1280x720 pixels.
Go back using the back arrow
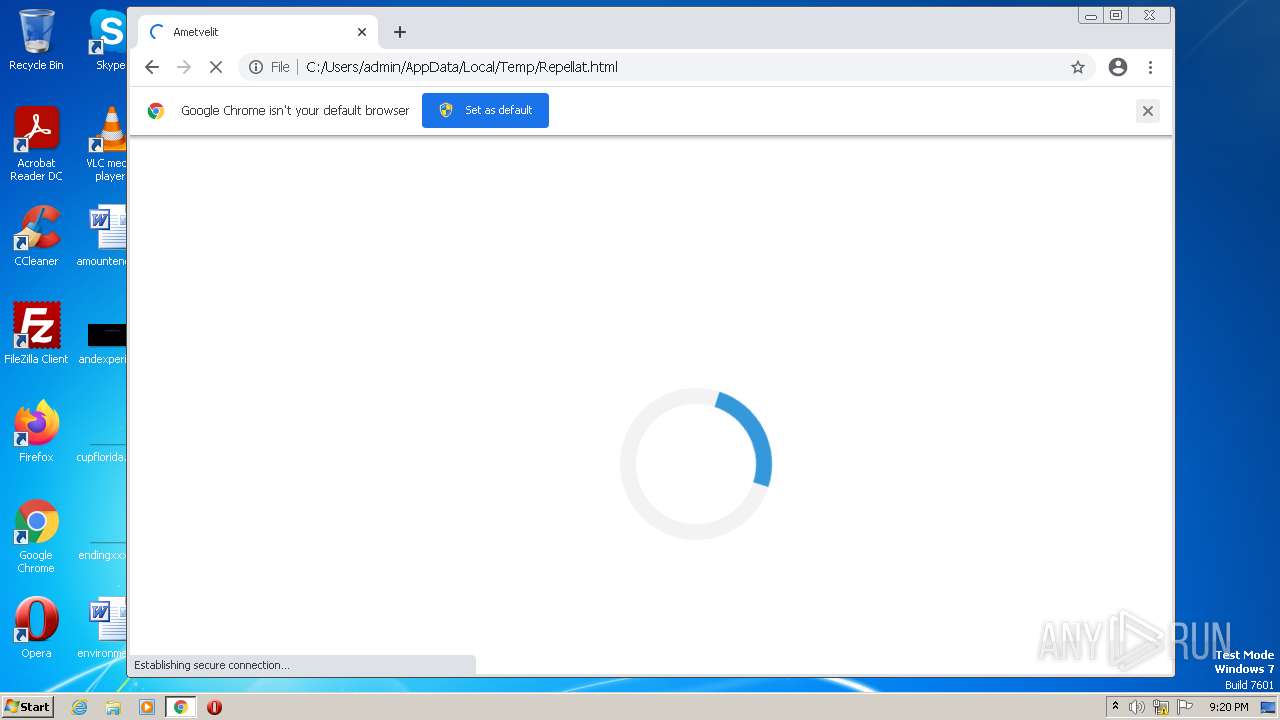[x=152, y=67]
